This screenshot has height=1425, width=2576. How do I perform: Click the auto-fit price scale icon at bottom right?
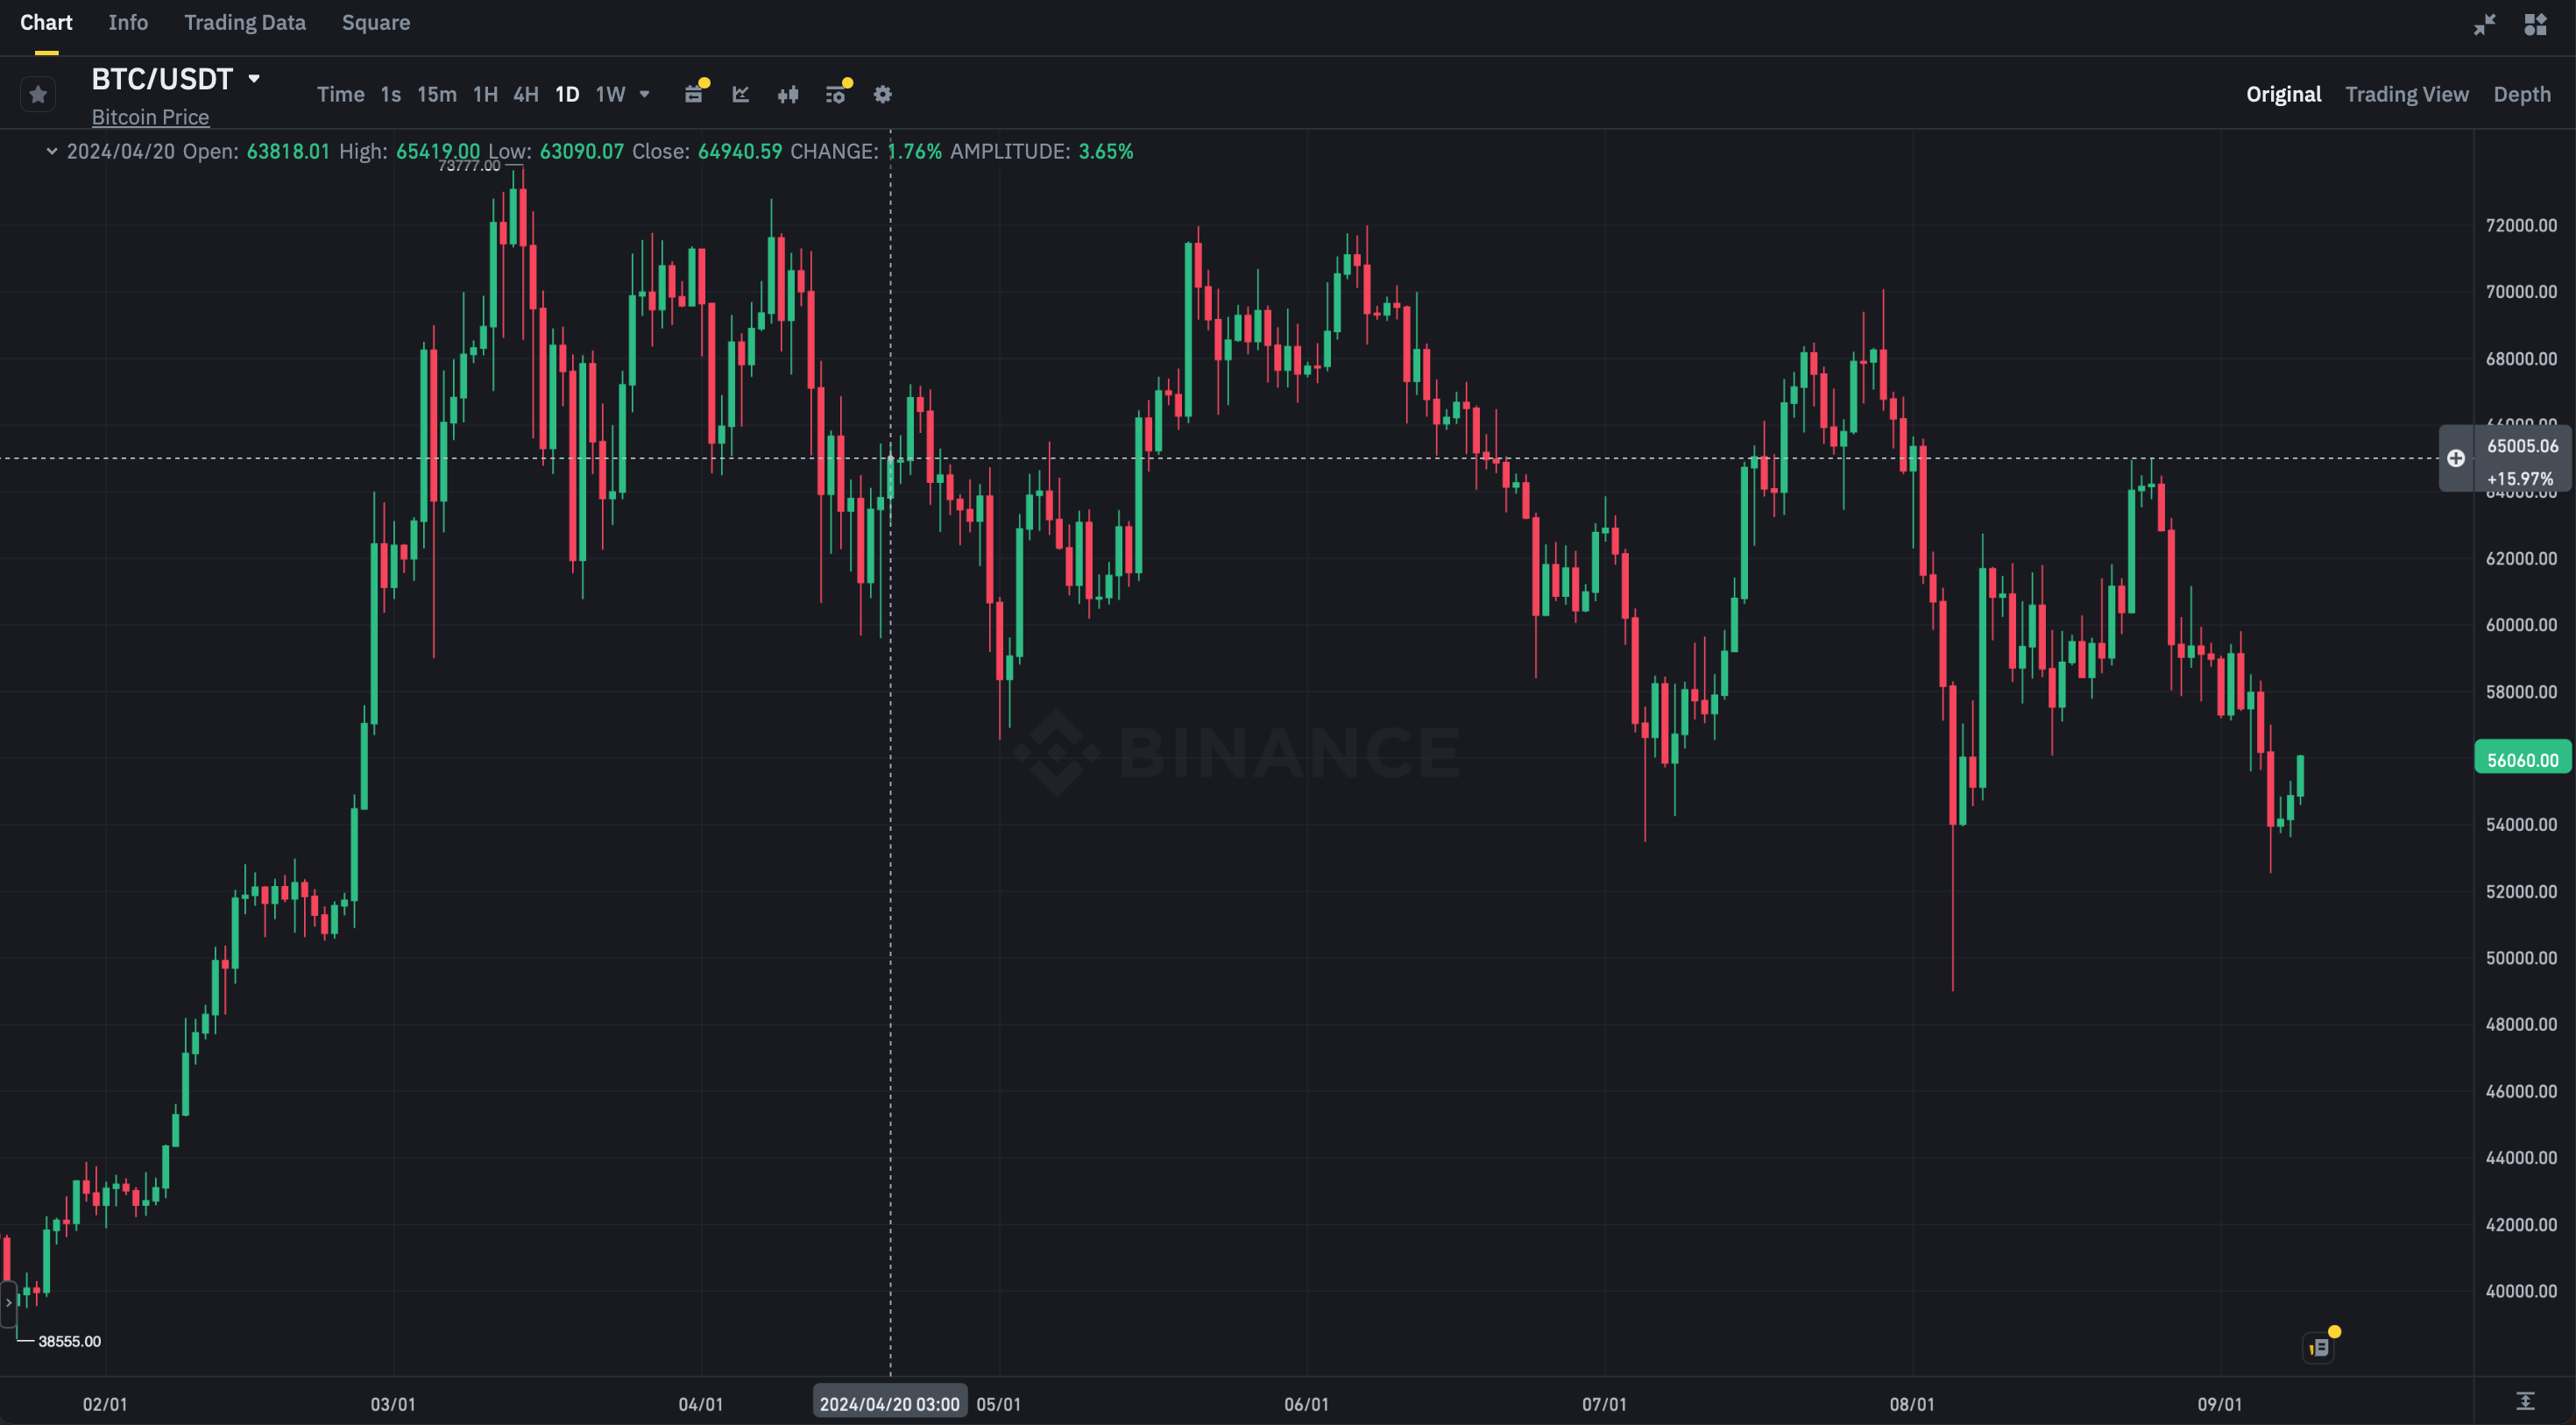point(2525,1401)
